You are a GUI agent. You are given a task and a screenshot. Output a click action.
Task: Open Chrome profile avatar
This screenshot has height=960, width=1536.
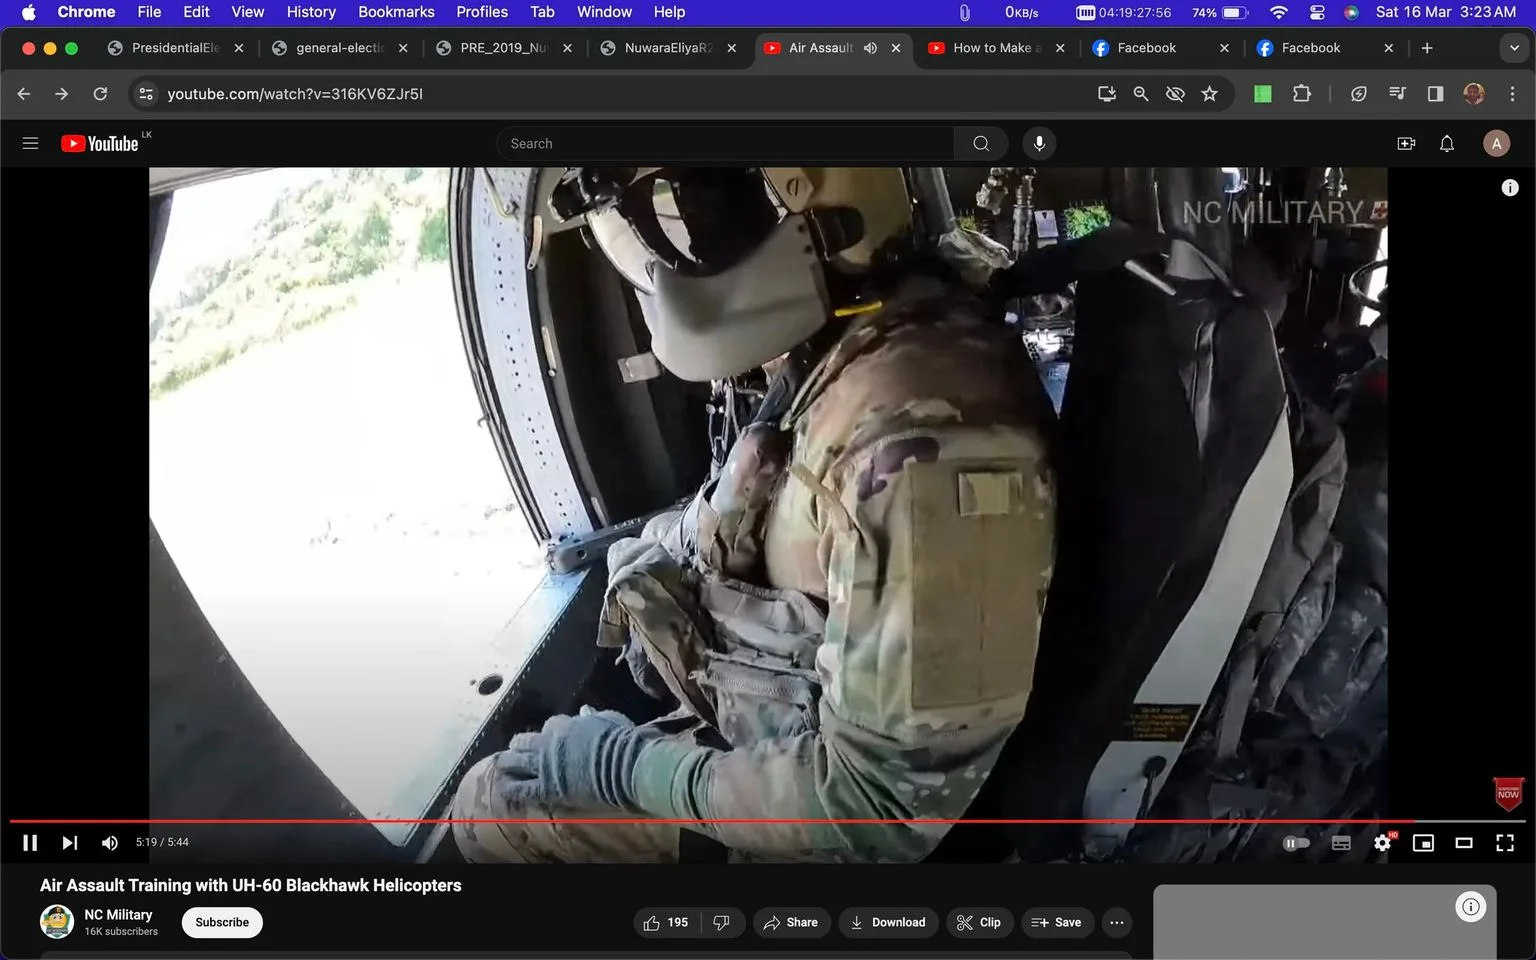pos(1473,93)
